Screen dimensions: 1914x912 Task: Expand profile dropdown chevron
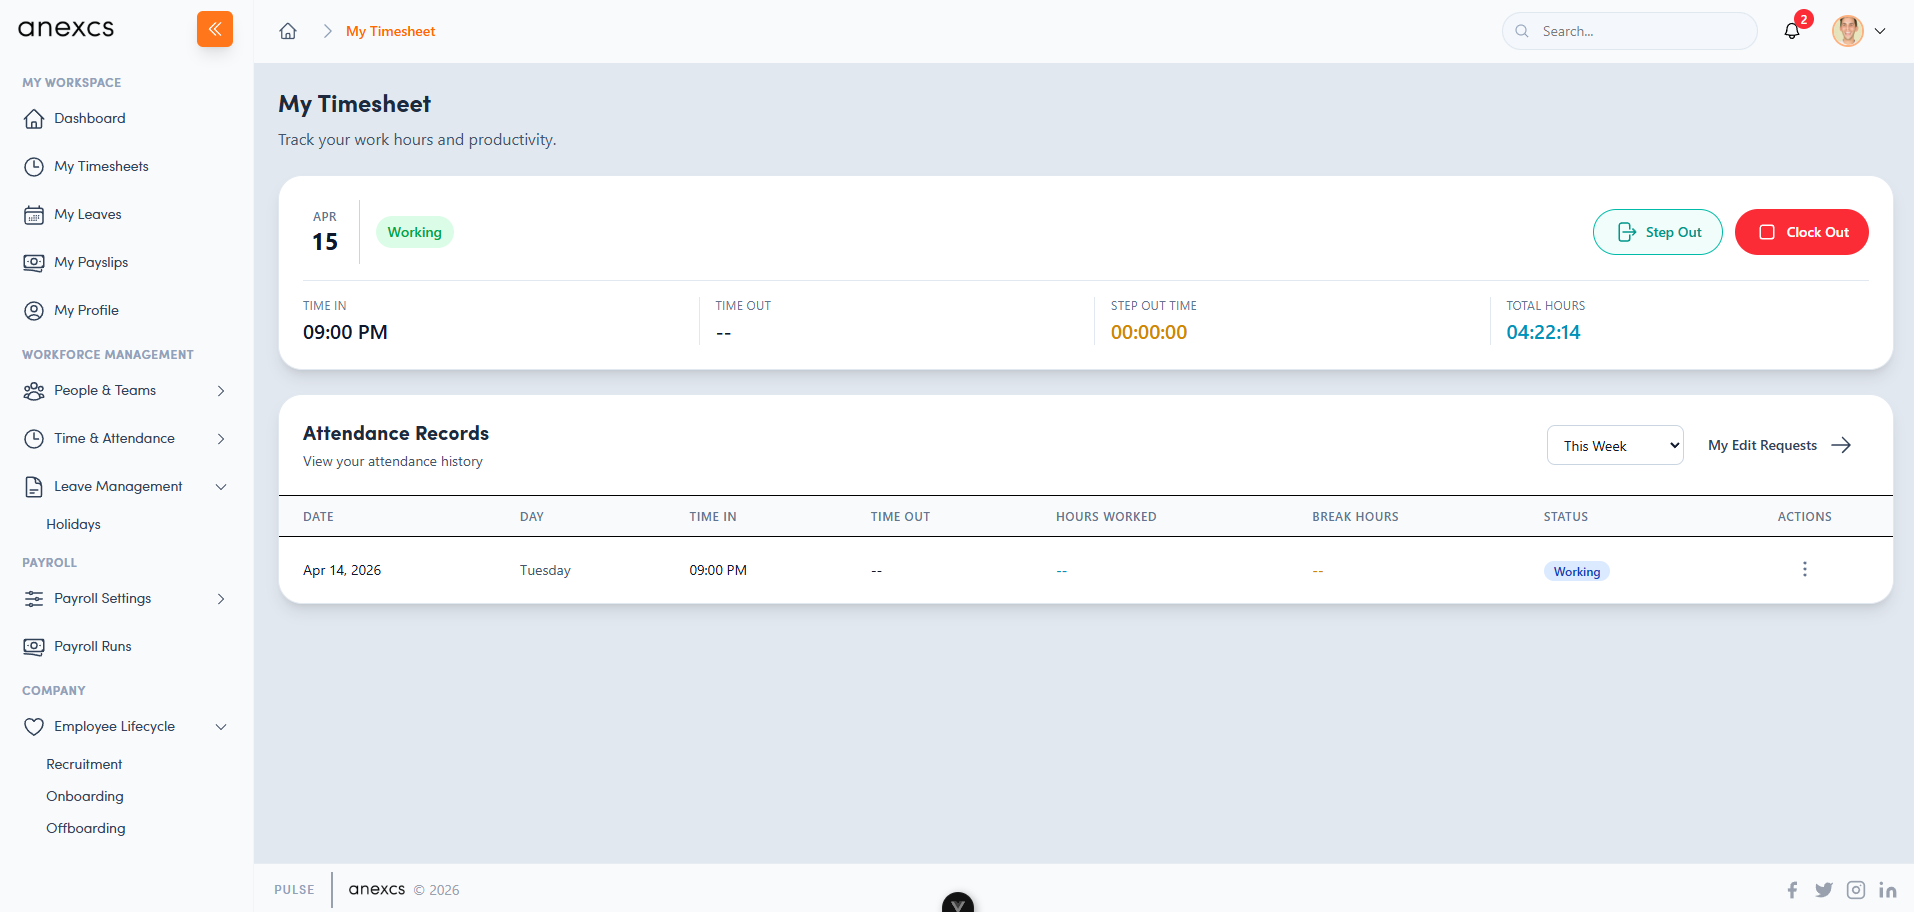coord(1880,31)
